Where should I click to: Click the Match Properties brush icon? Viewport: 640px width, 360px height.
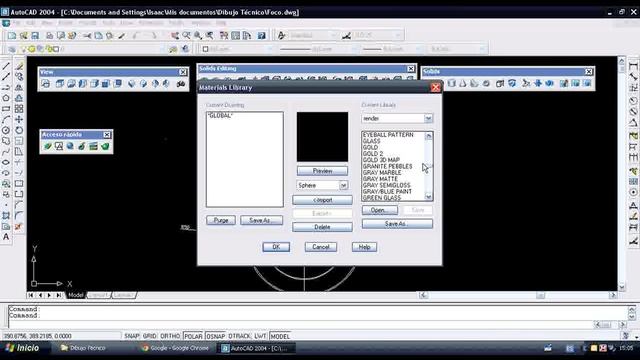pos(122,36)
